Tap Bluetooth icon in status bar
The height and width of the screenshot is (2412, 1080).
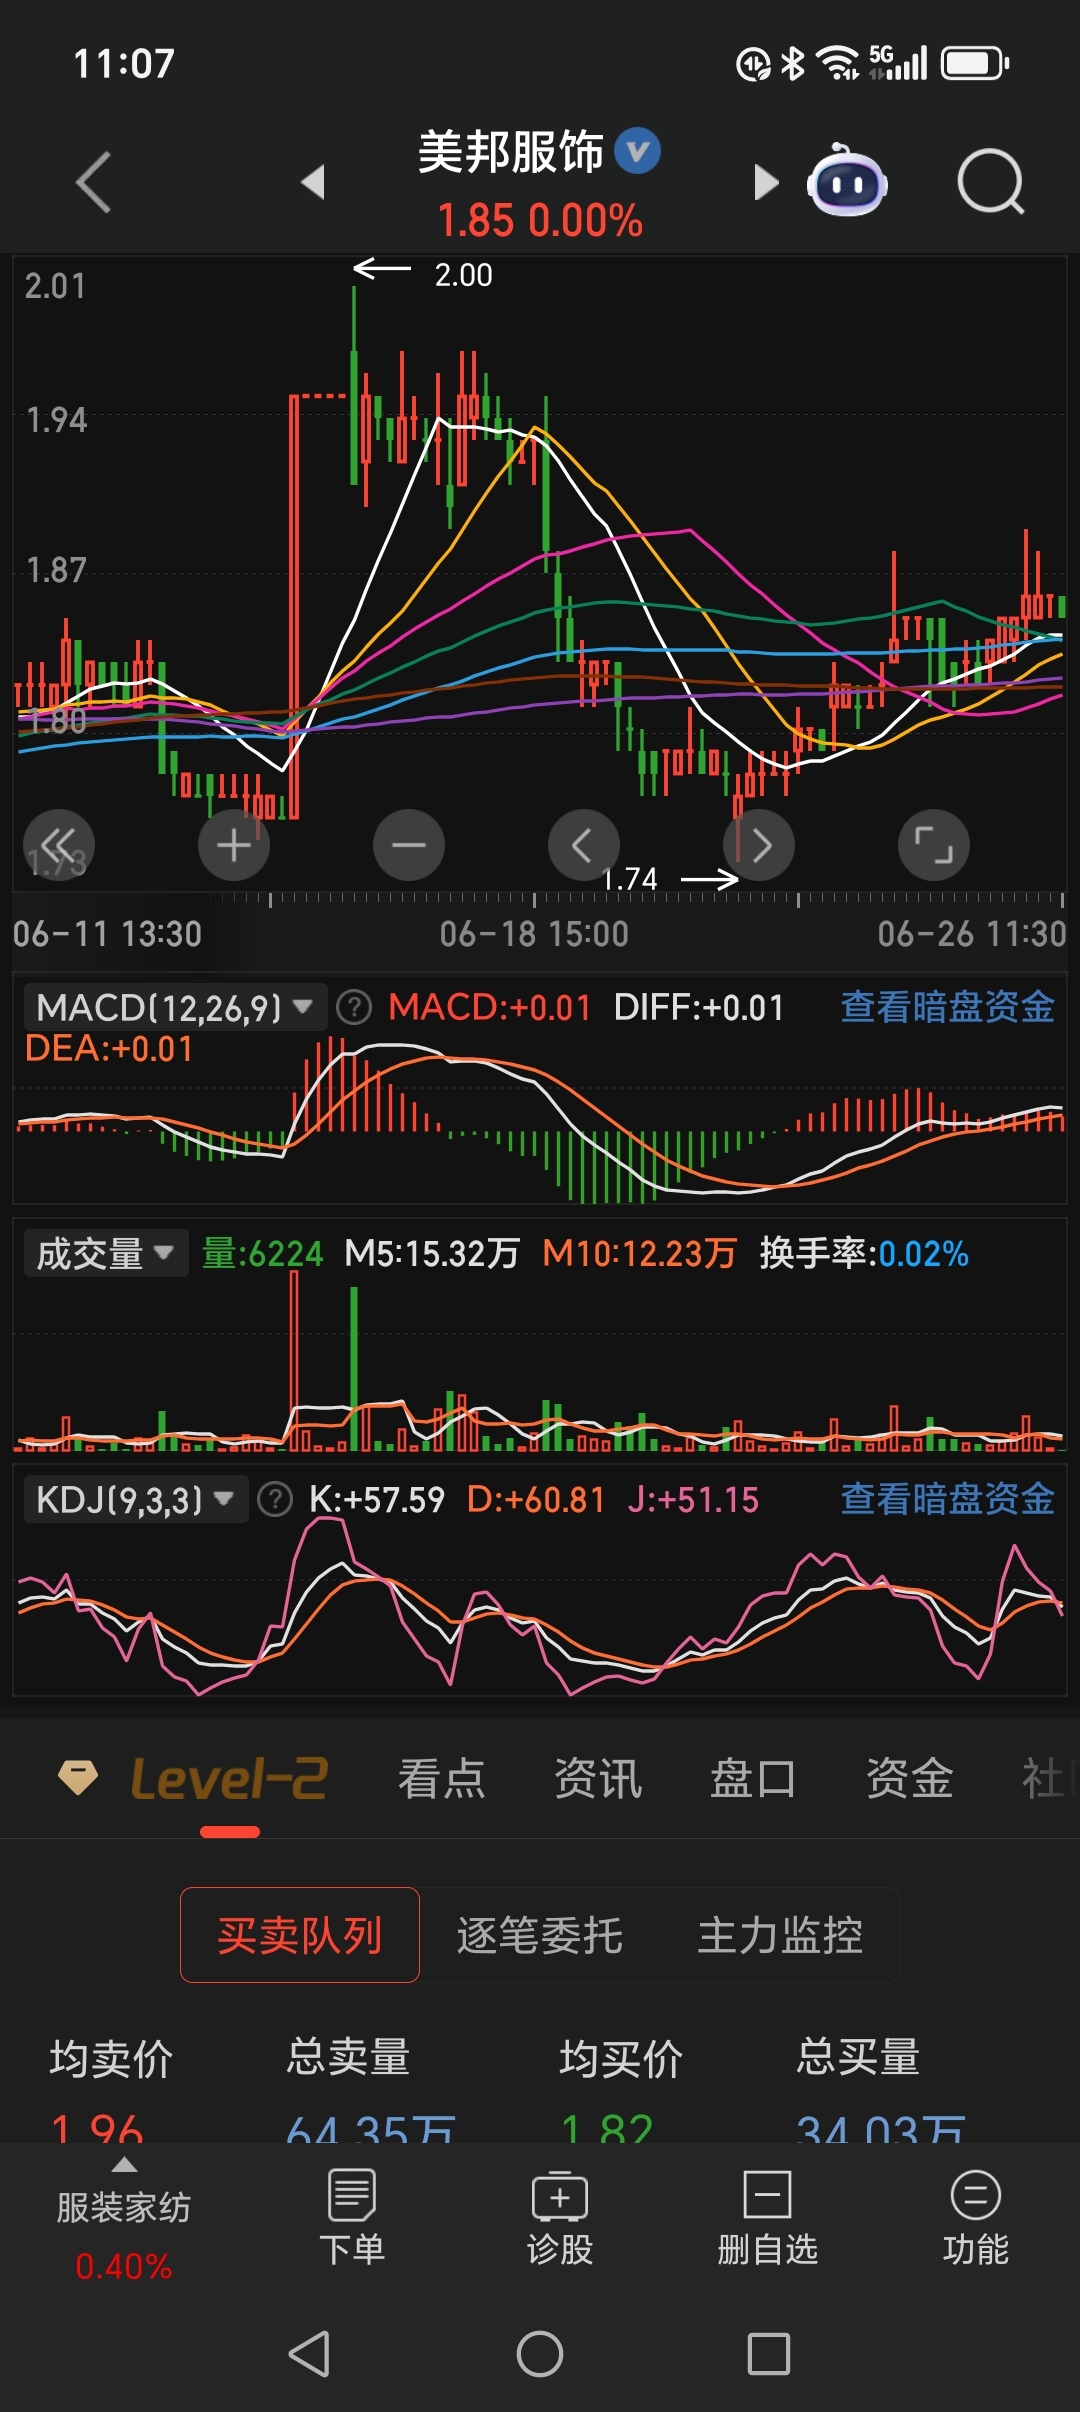coord(793,64)
